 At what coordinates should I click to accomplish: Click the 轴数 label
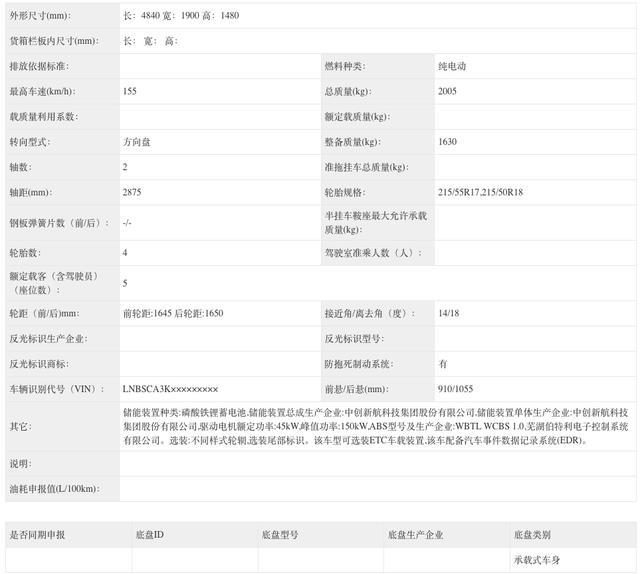(20, 167)
